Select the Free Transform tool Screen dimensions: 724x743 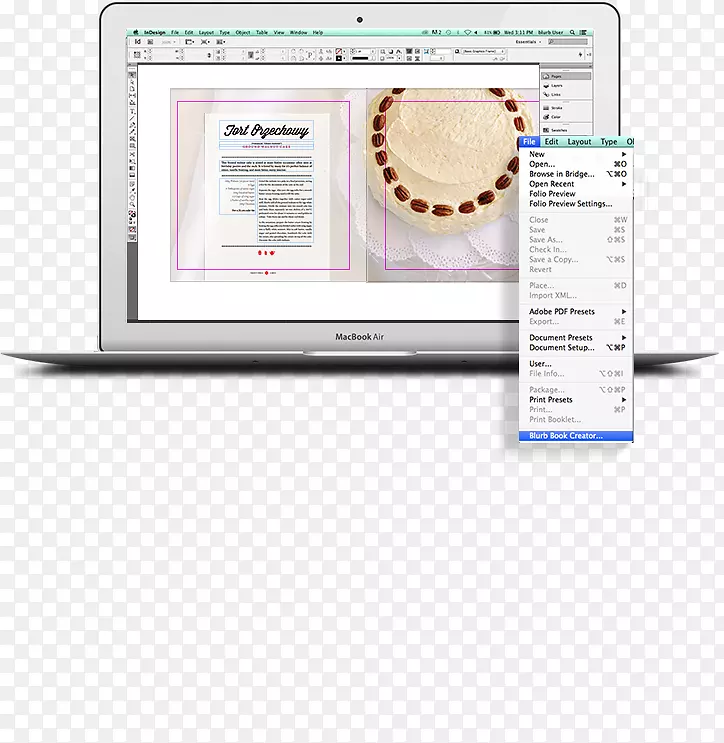click(132, 161)
